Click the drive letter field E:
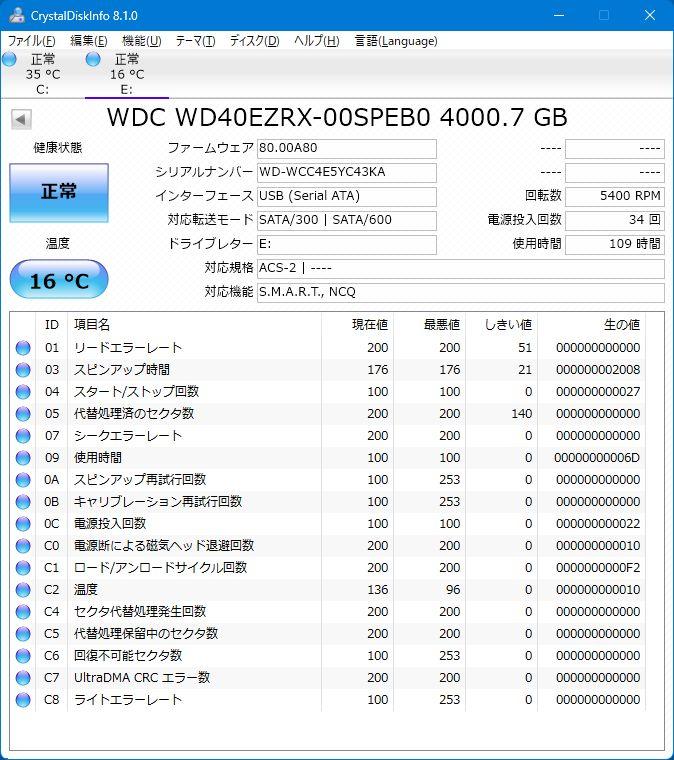Image resolution: width=674 pixels, height=760 pixels. 346,244
